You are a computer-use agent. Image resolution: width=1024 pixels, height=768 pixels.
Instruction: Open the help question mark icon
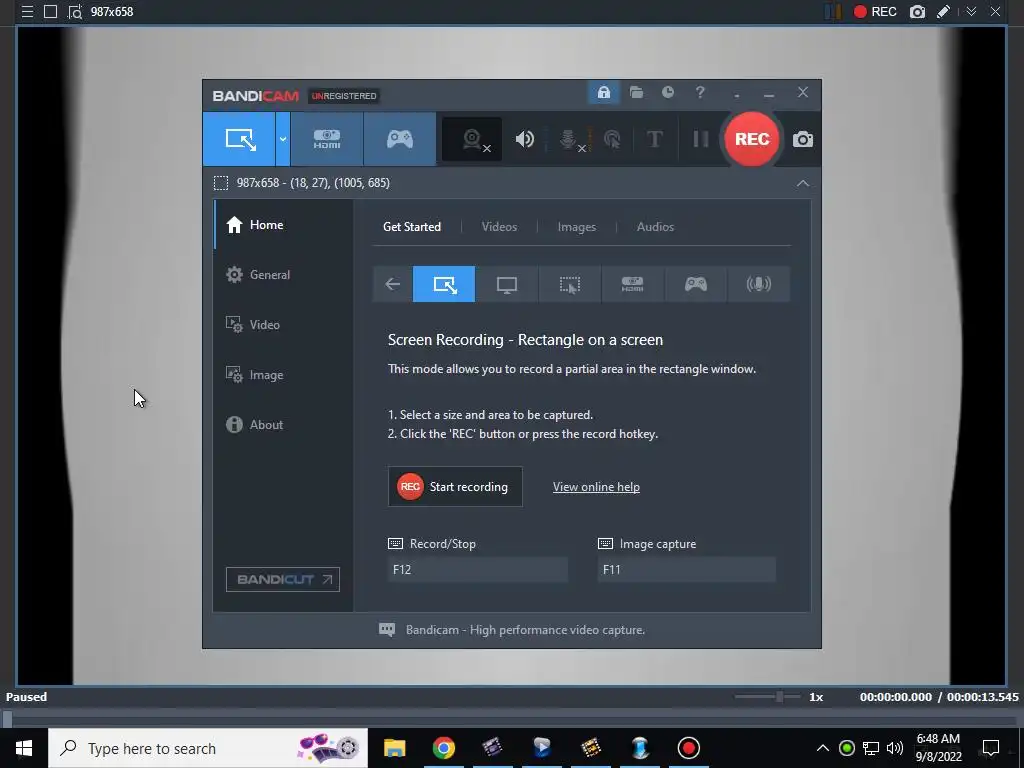pos(700,93)
